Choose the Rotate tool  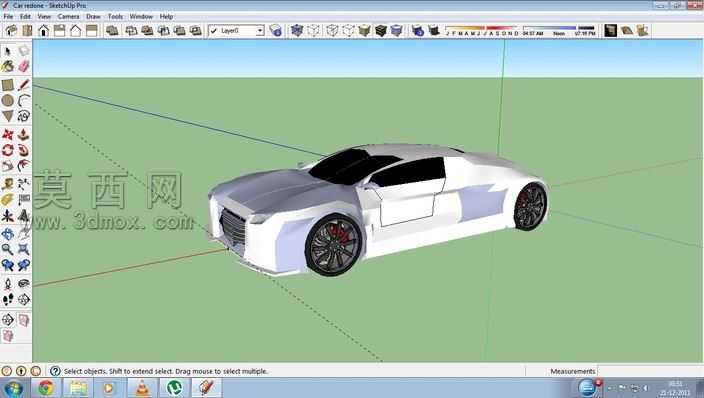tap(8, 150)
